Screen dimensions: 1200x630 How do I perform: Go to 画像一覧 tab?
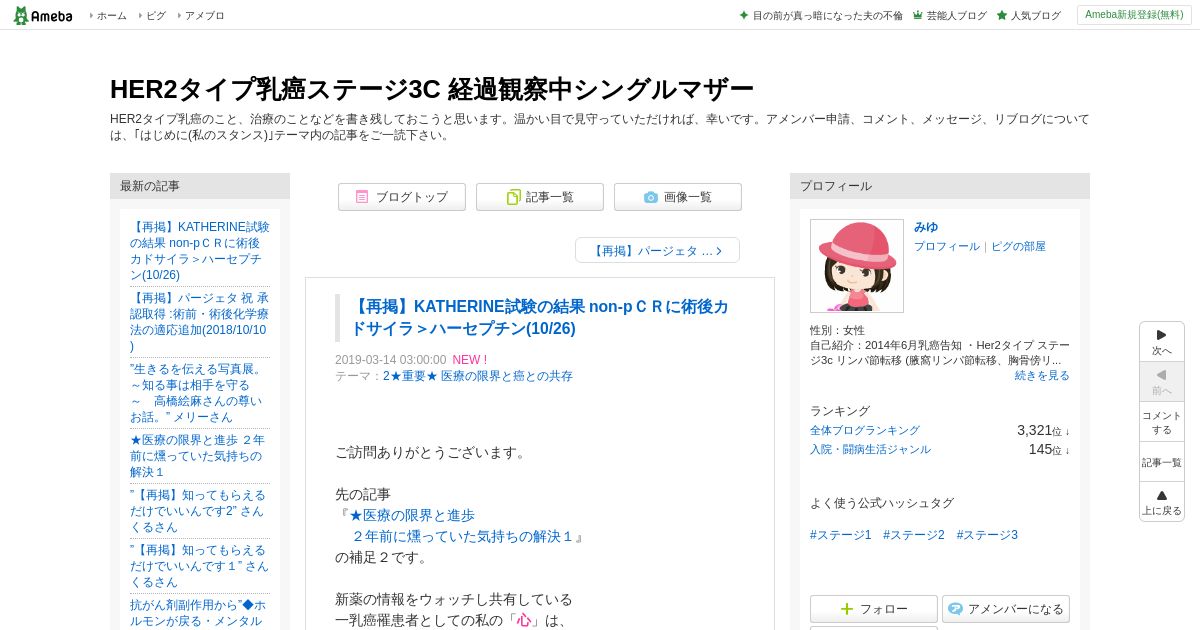pos(678,197)
